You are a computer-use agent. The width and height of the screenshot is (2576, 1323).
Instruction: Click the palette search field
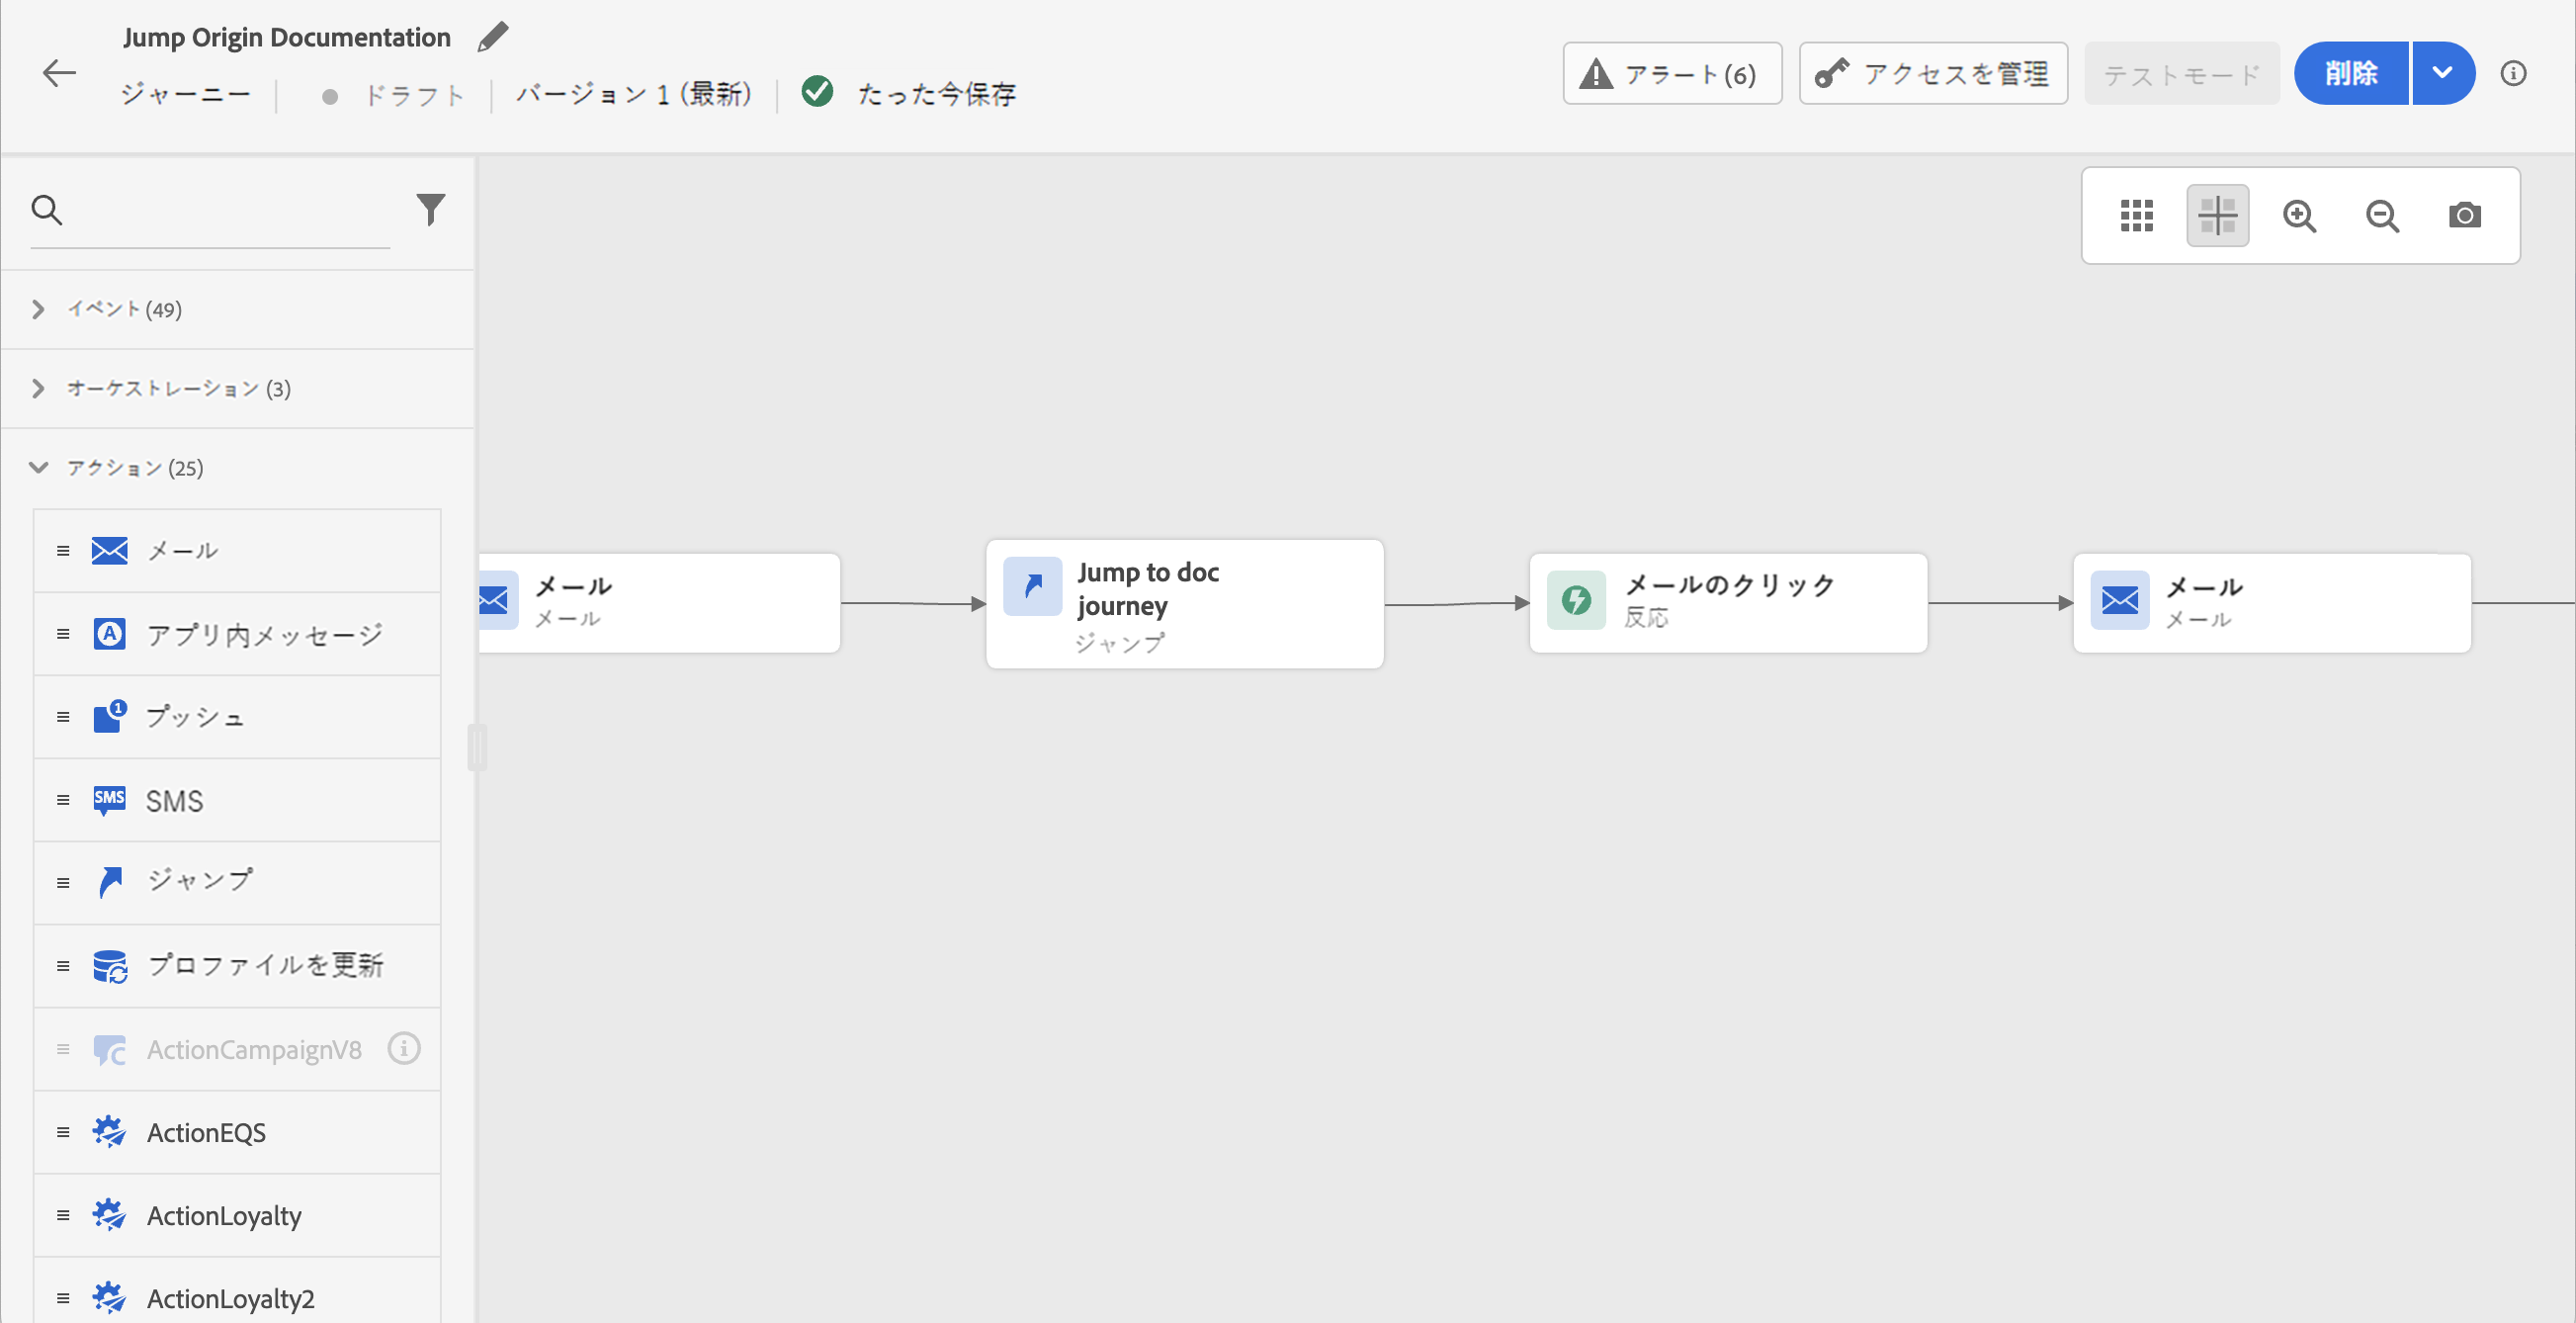(230, 211)
